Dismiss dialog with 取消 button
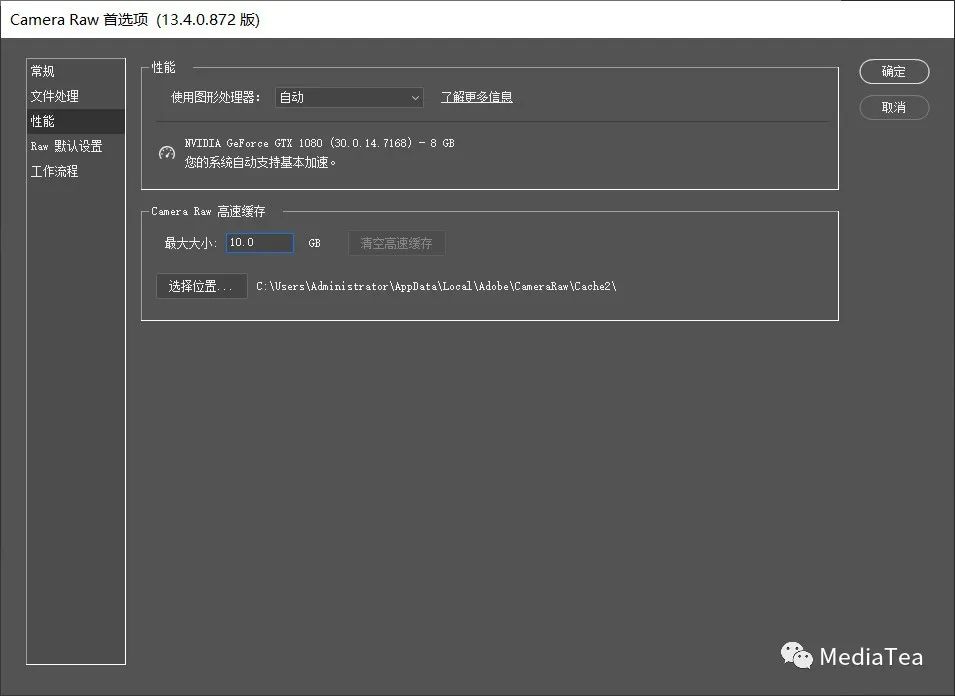The image size is (955, 696). point(894,108)
